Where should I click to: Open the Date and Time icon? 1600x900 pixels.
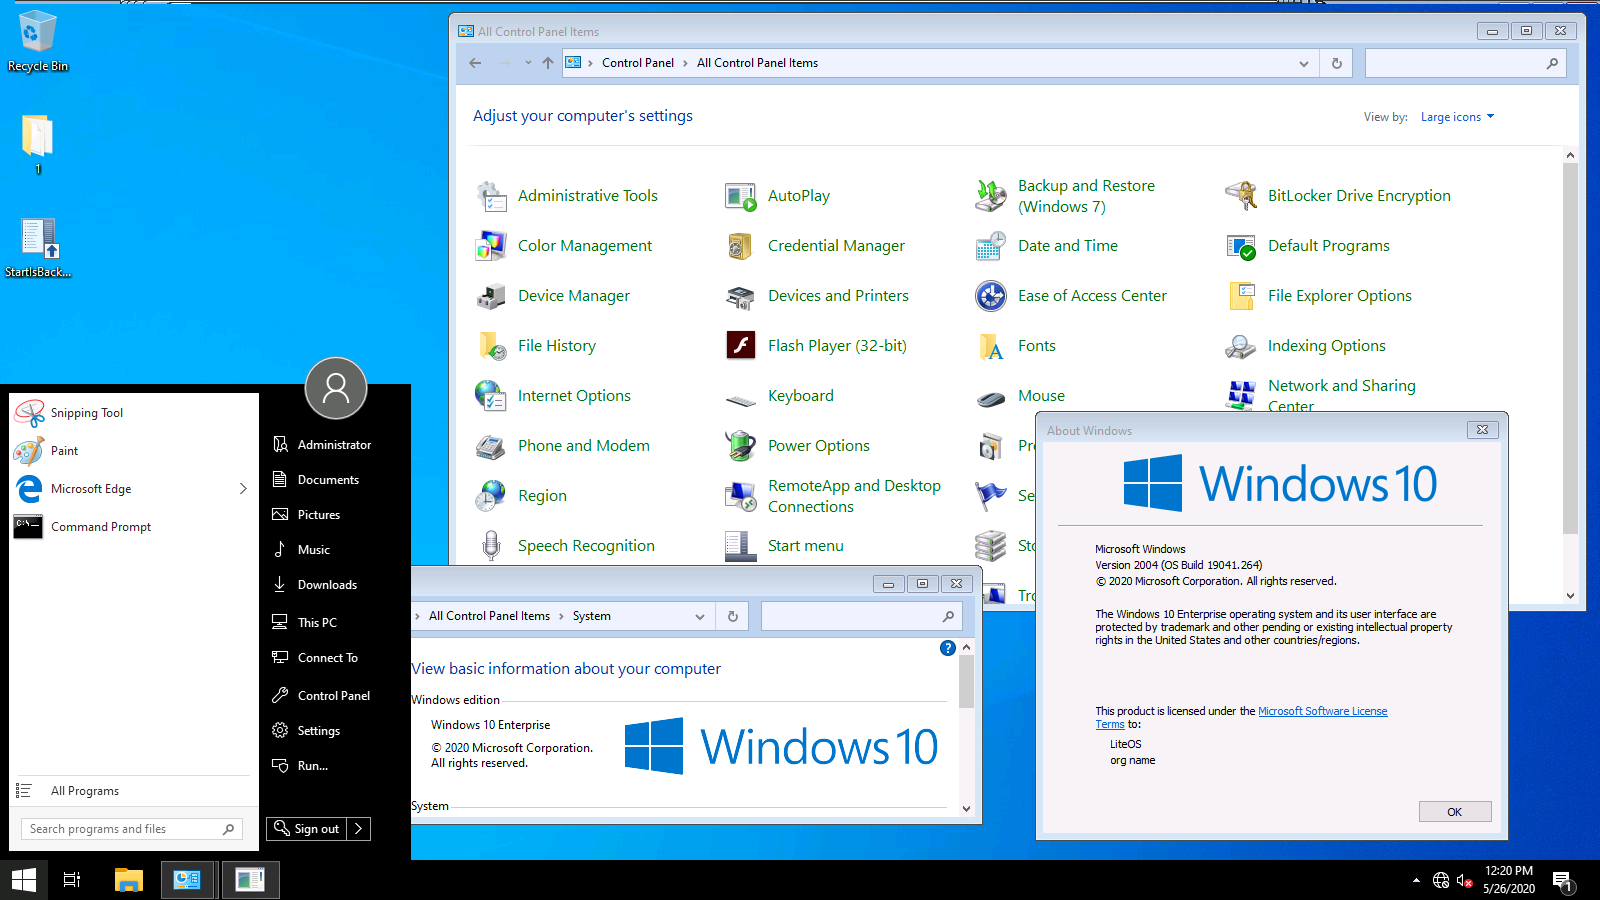[991, 246]
